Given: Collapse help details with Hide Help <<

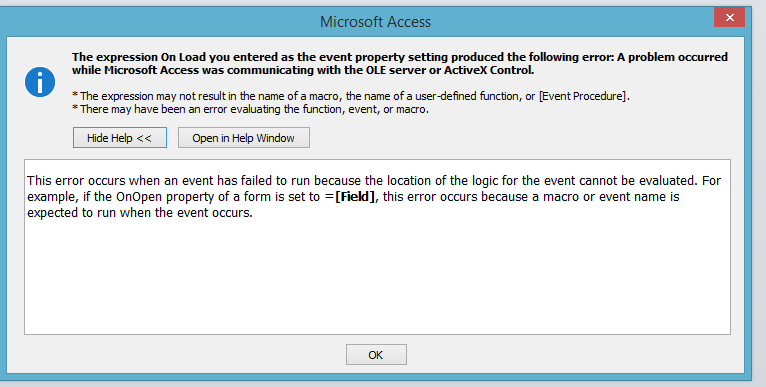Looking at the screenshot, I should (120, 138).
